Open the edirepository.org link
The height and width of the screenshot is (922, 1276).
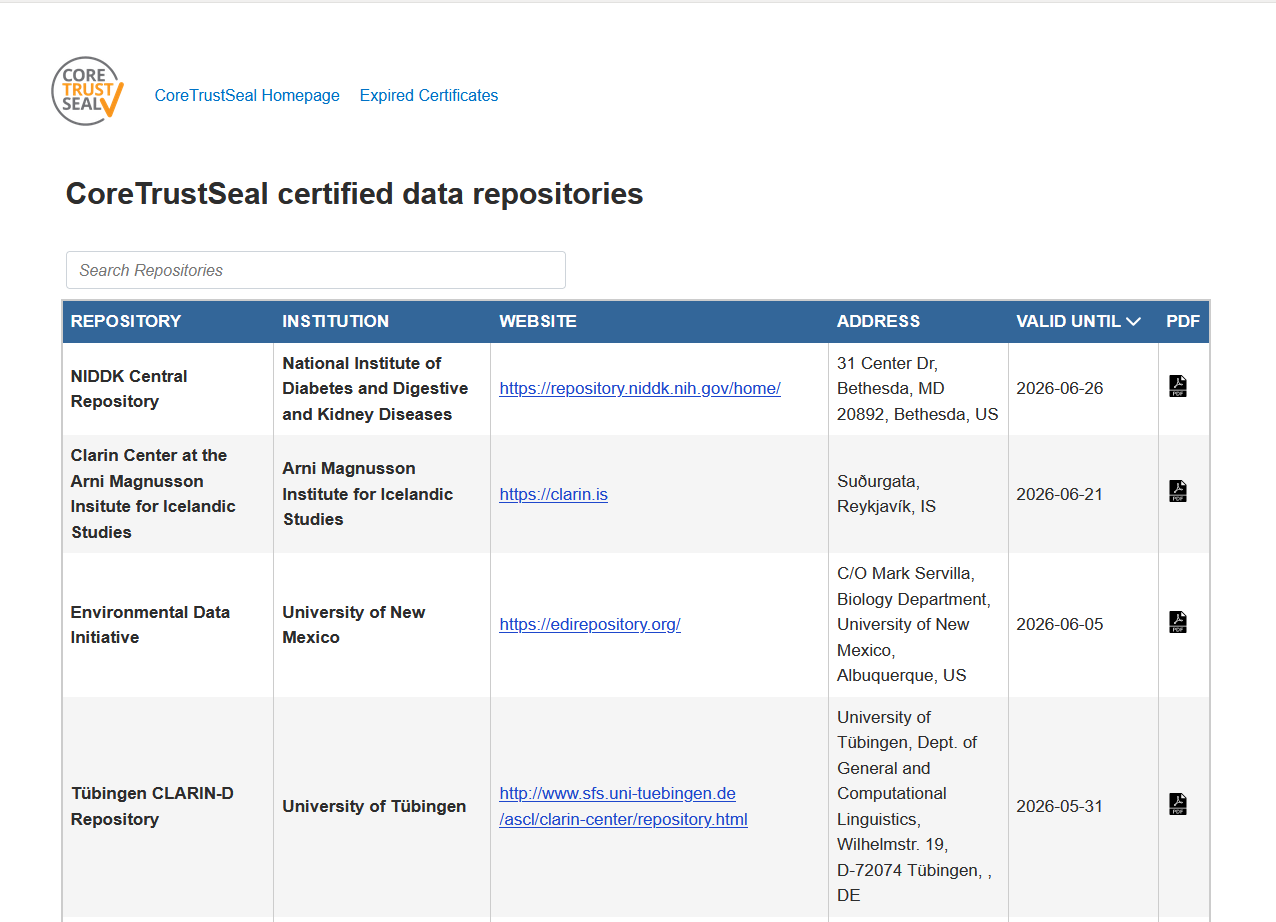[590, 625]
